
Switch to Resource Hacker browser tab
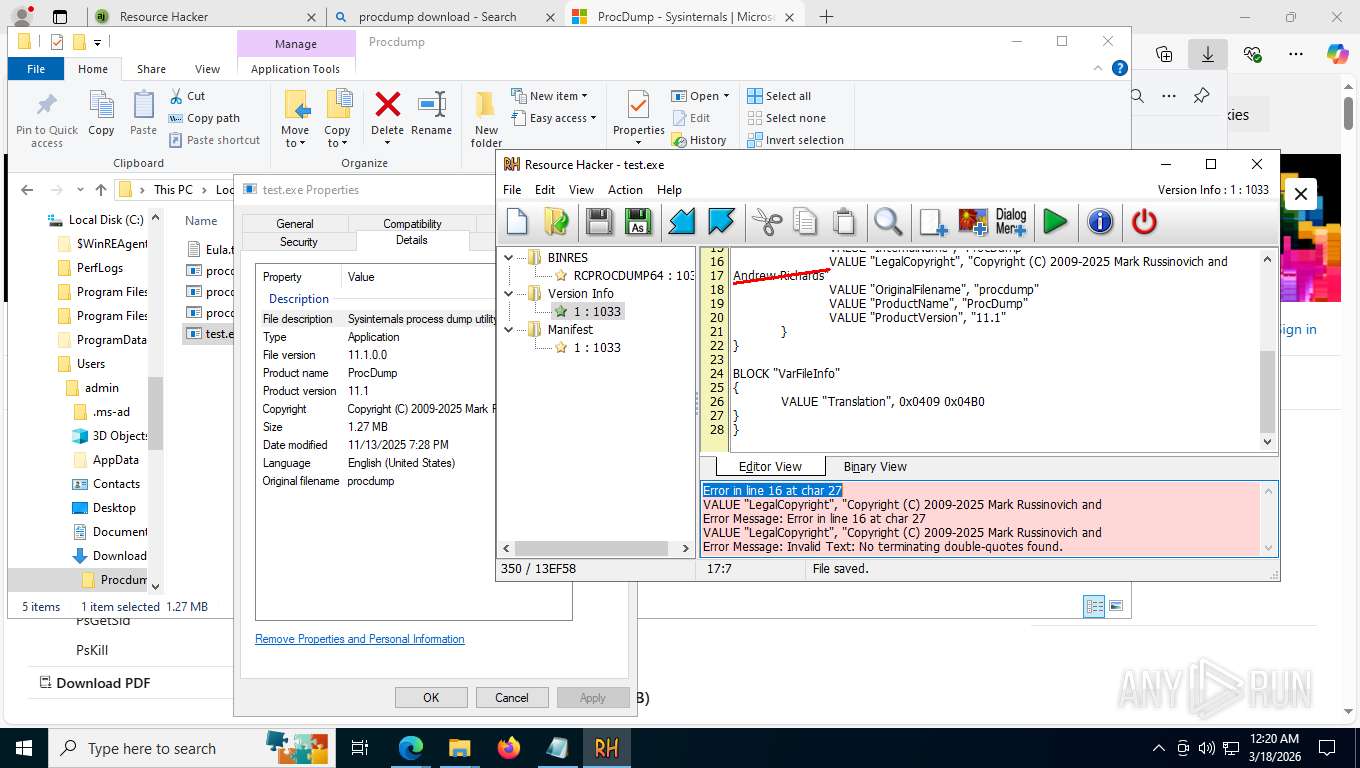tap(206, 17)
